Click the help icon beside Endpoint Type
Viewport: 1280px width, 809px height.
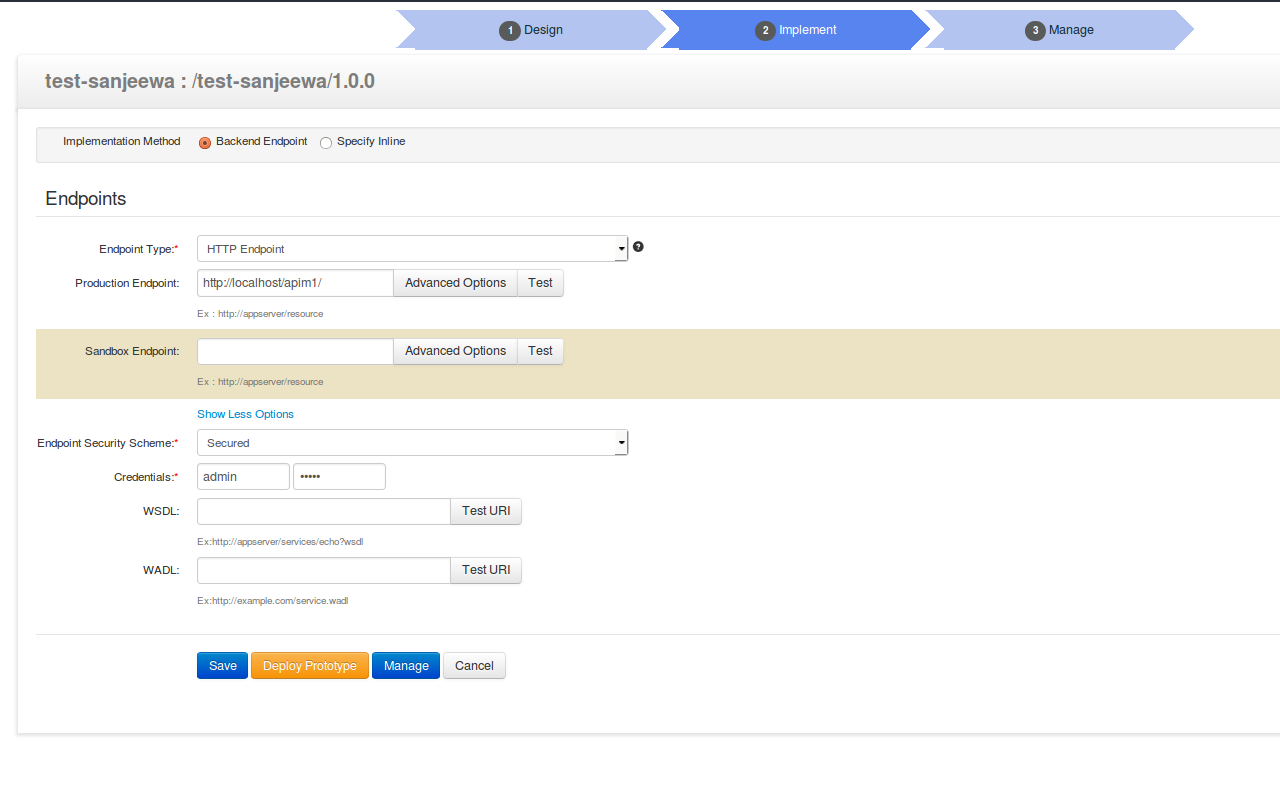(x=638, y=246)
